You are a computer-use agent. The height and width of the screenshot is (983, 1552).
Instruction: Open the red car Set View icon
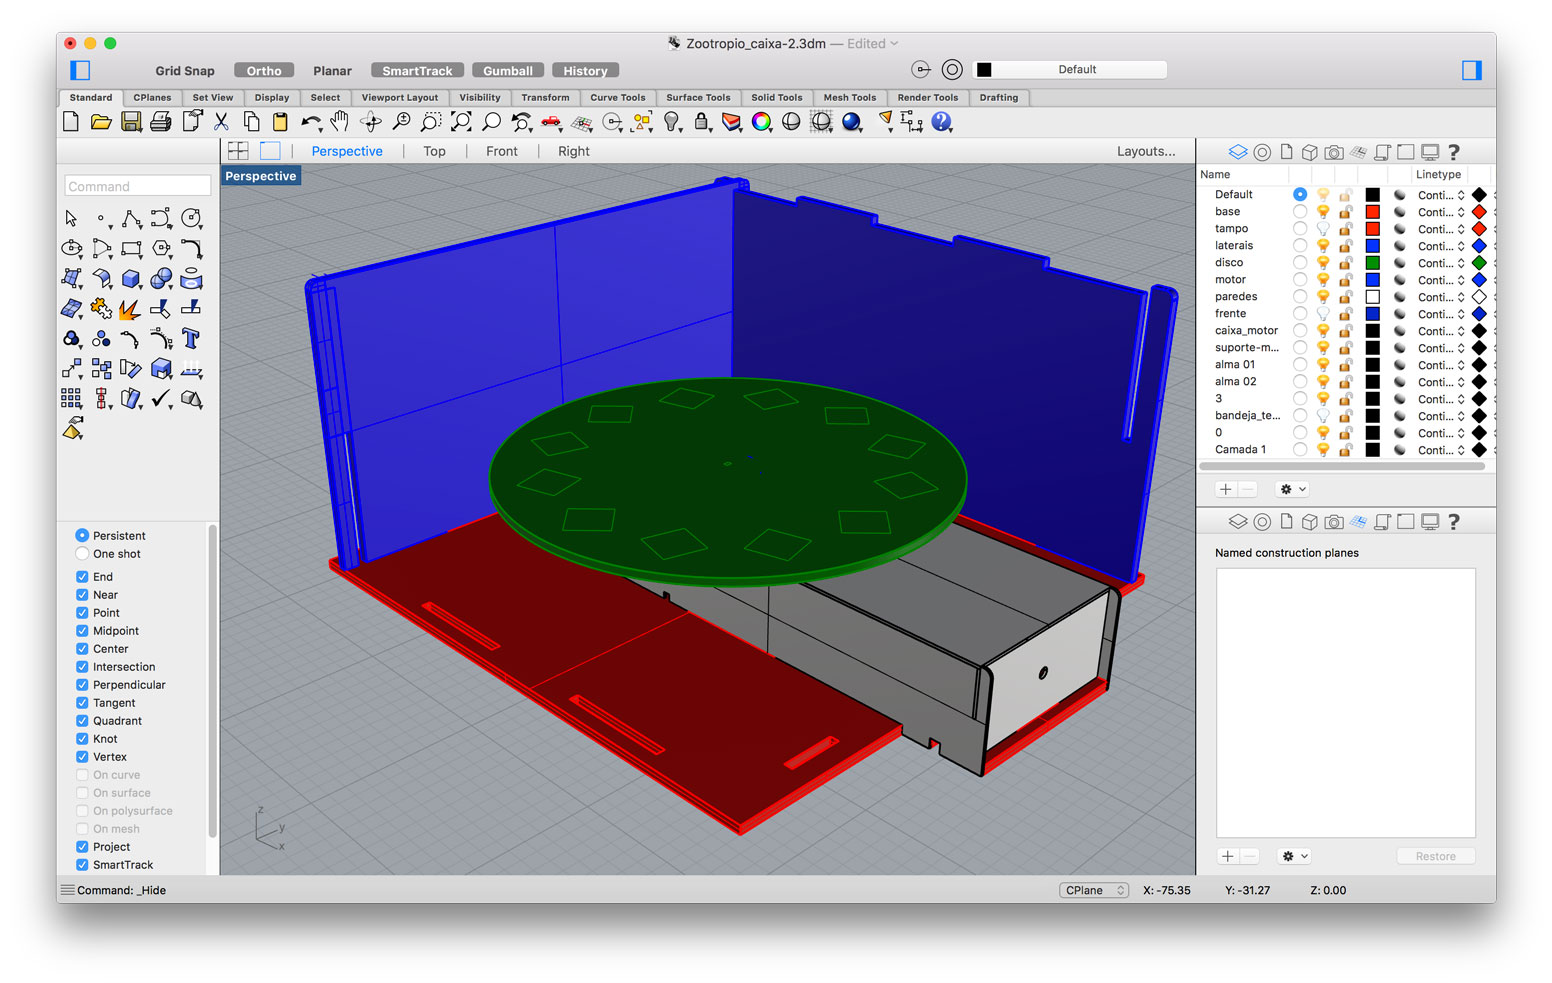pos(551,122)
